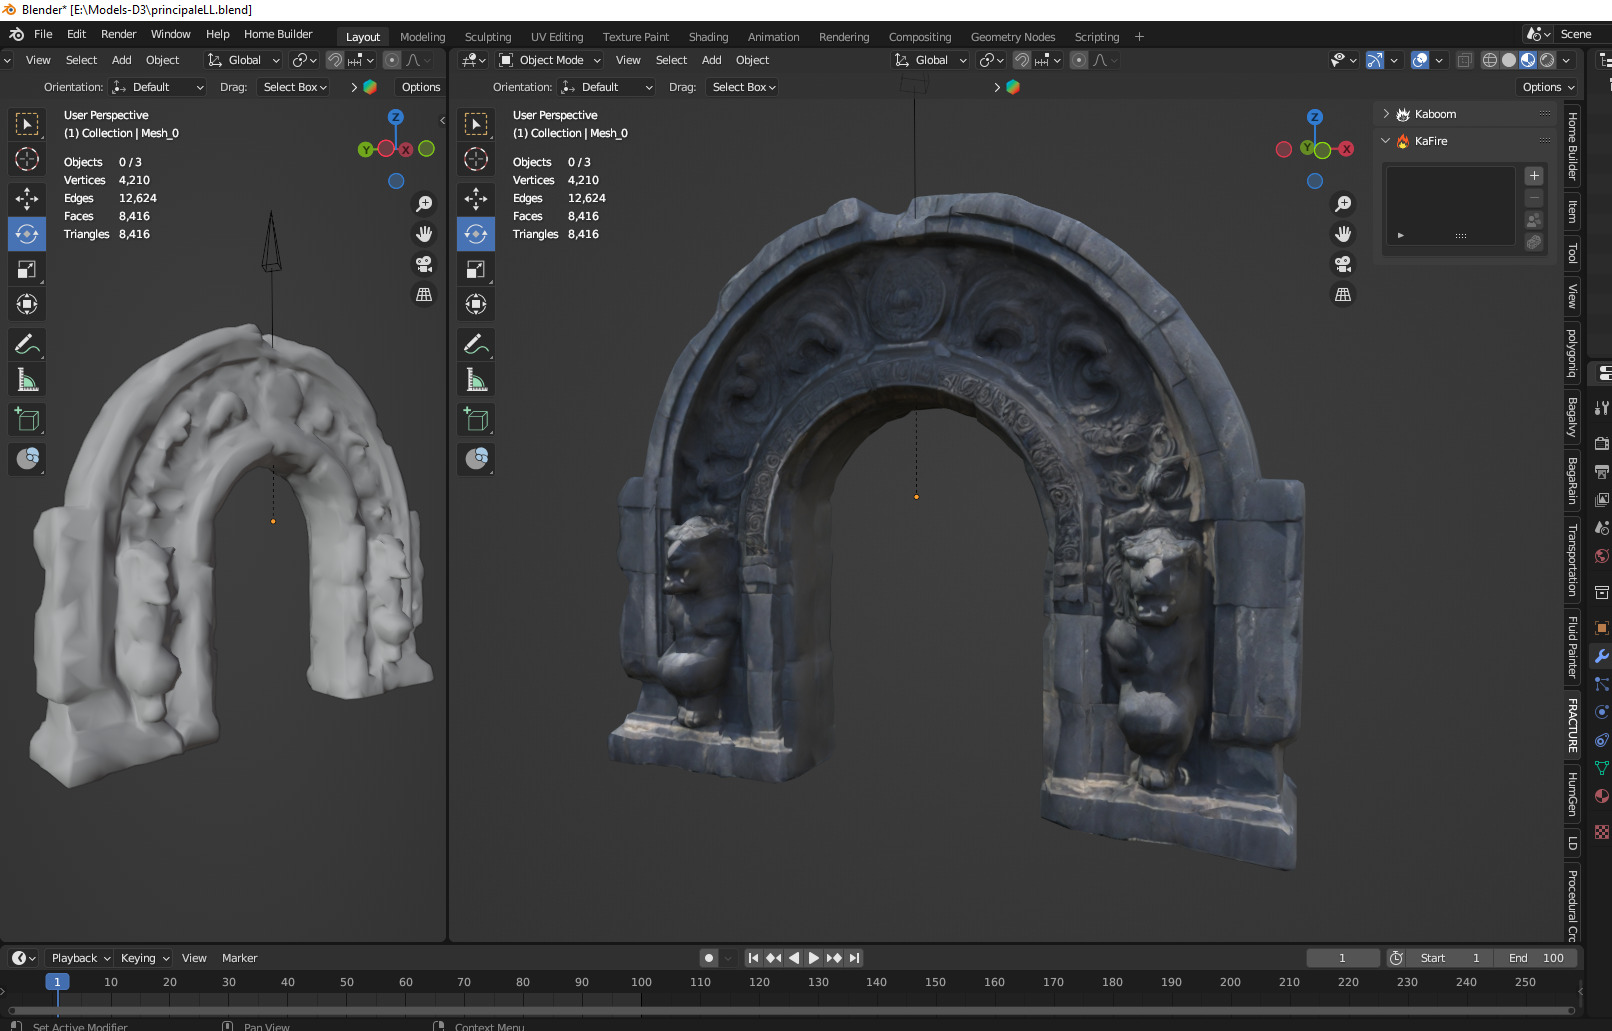Toggle Show Gizmo button
1612x1031 pixels.
(1375, 60)
